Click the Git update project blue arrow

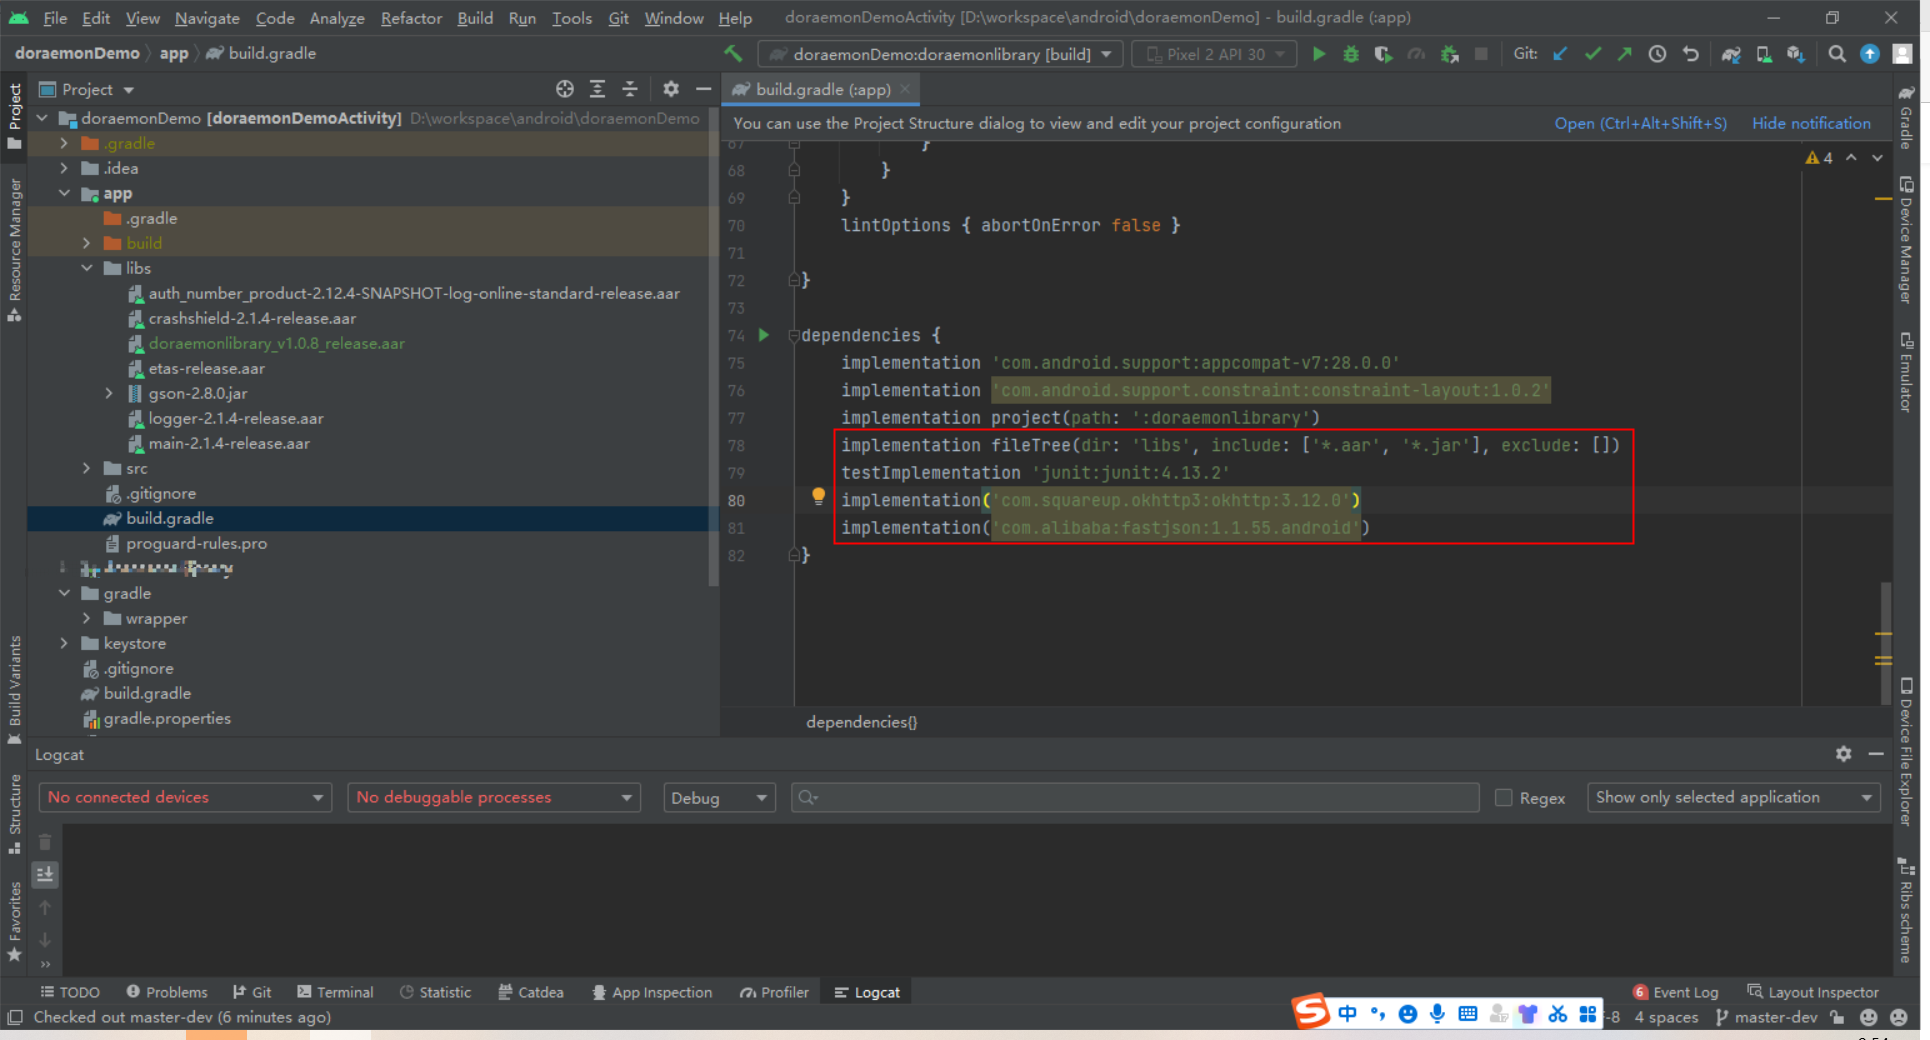1560,54
